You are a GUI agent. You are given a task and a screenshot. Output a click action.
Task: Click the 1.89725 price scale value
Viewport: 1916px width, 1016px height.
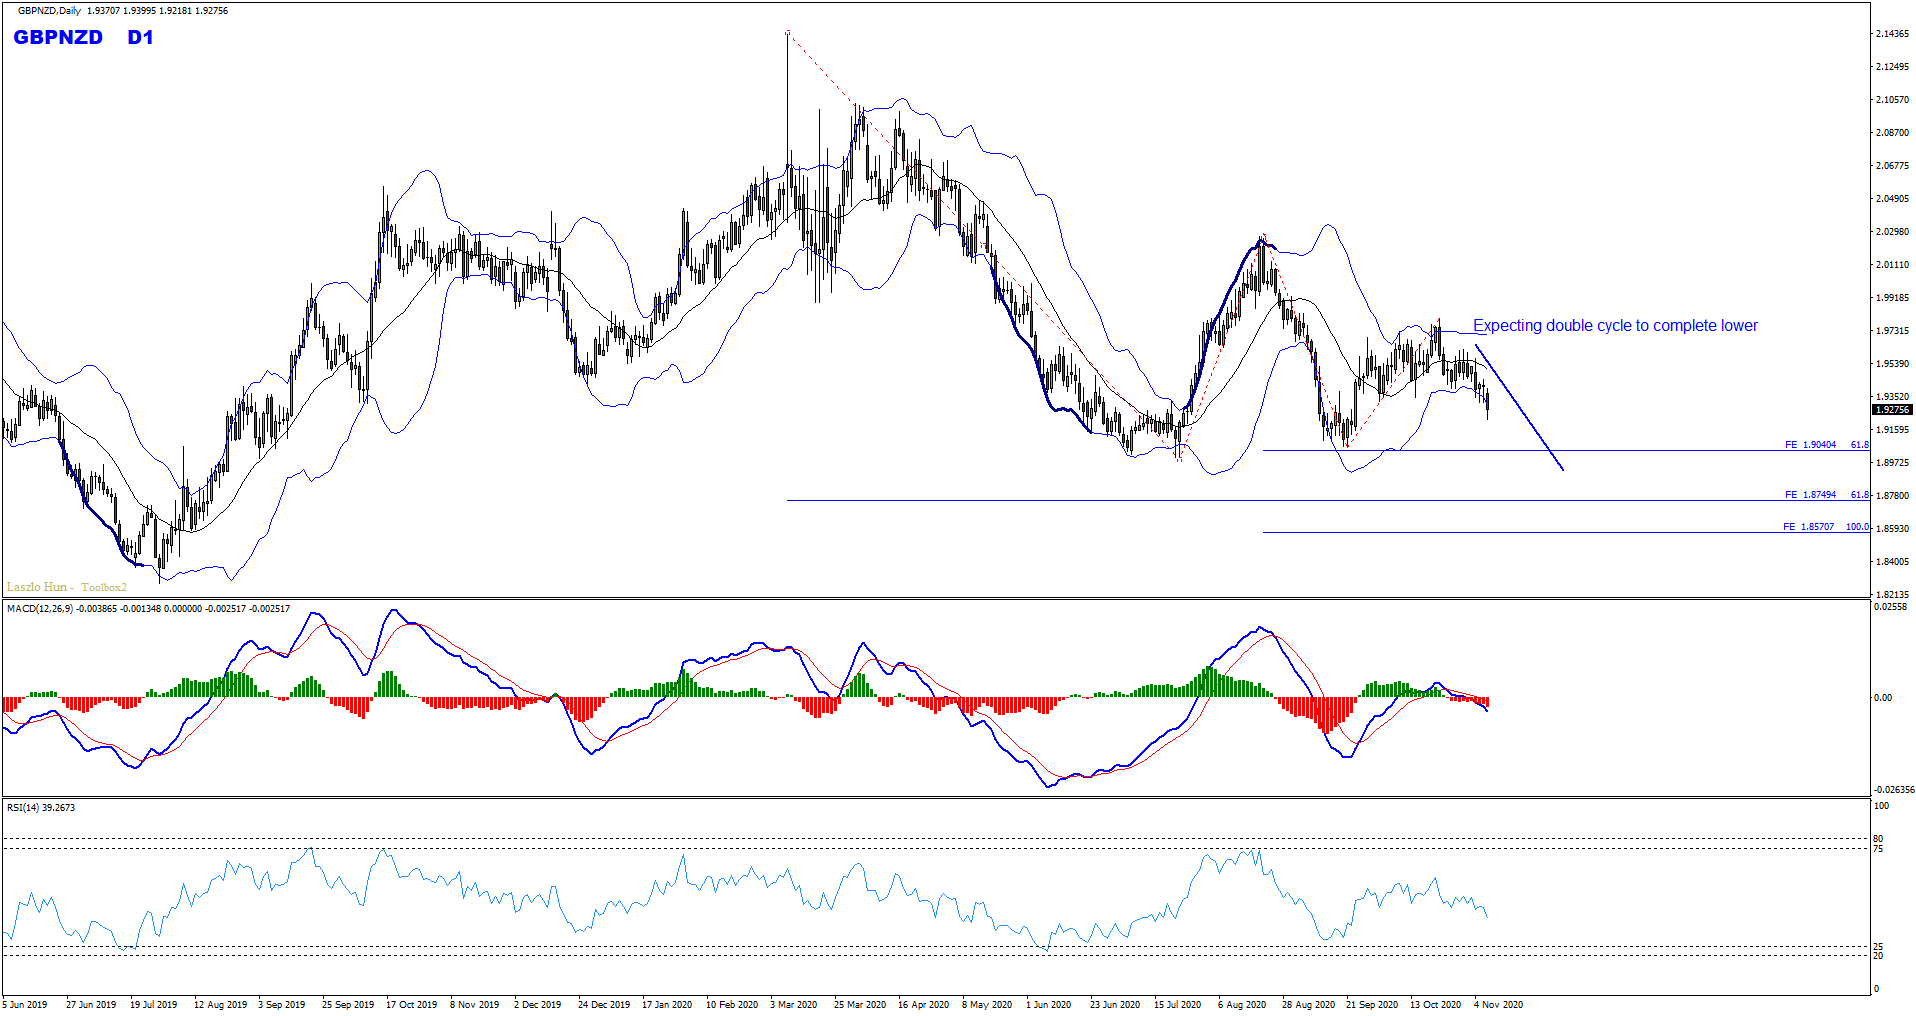(1892, 463)
